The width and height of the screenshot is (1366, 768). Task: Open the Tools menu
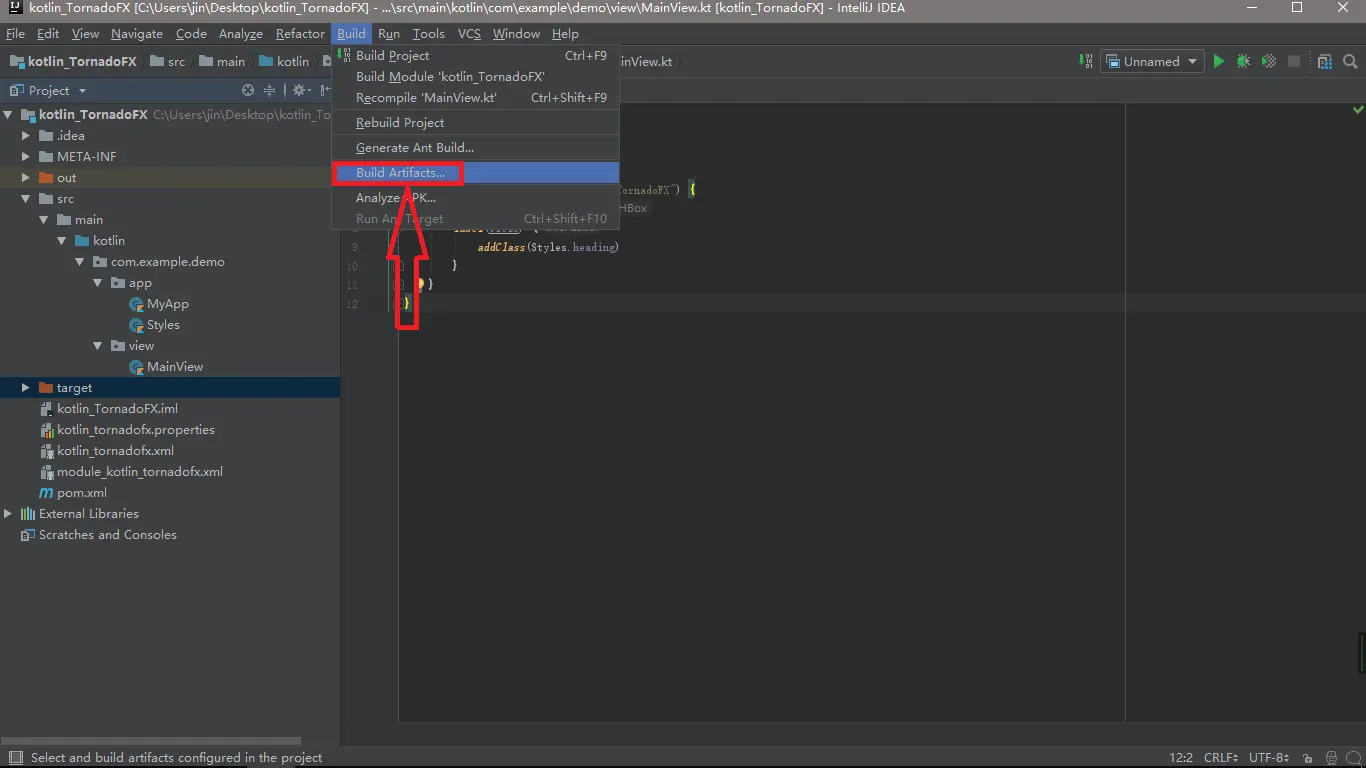[429, 34]
